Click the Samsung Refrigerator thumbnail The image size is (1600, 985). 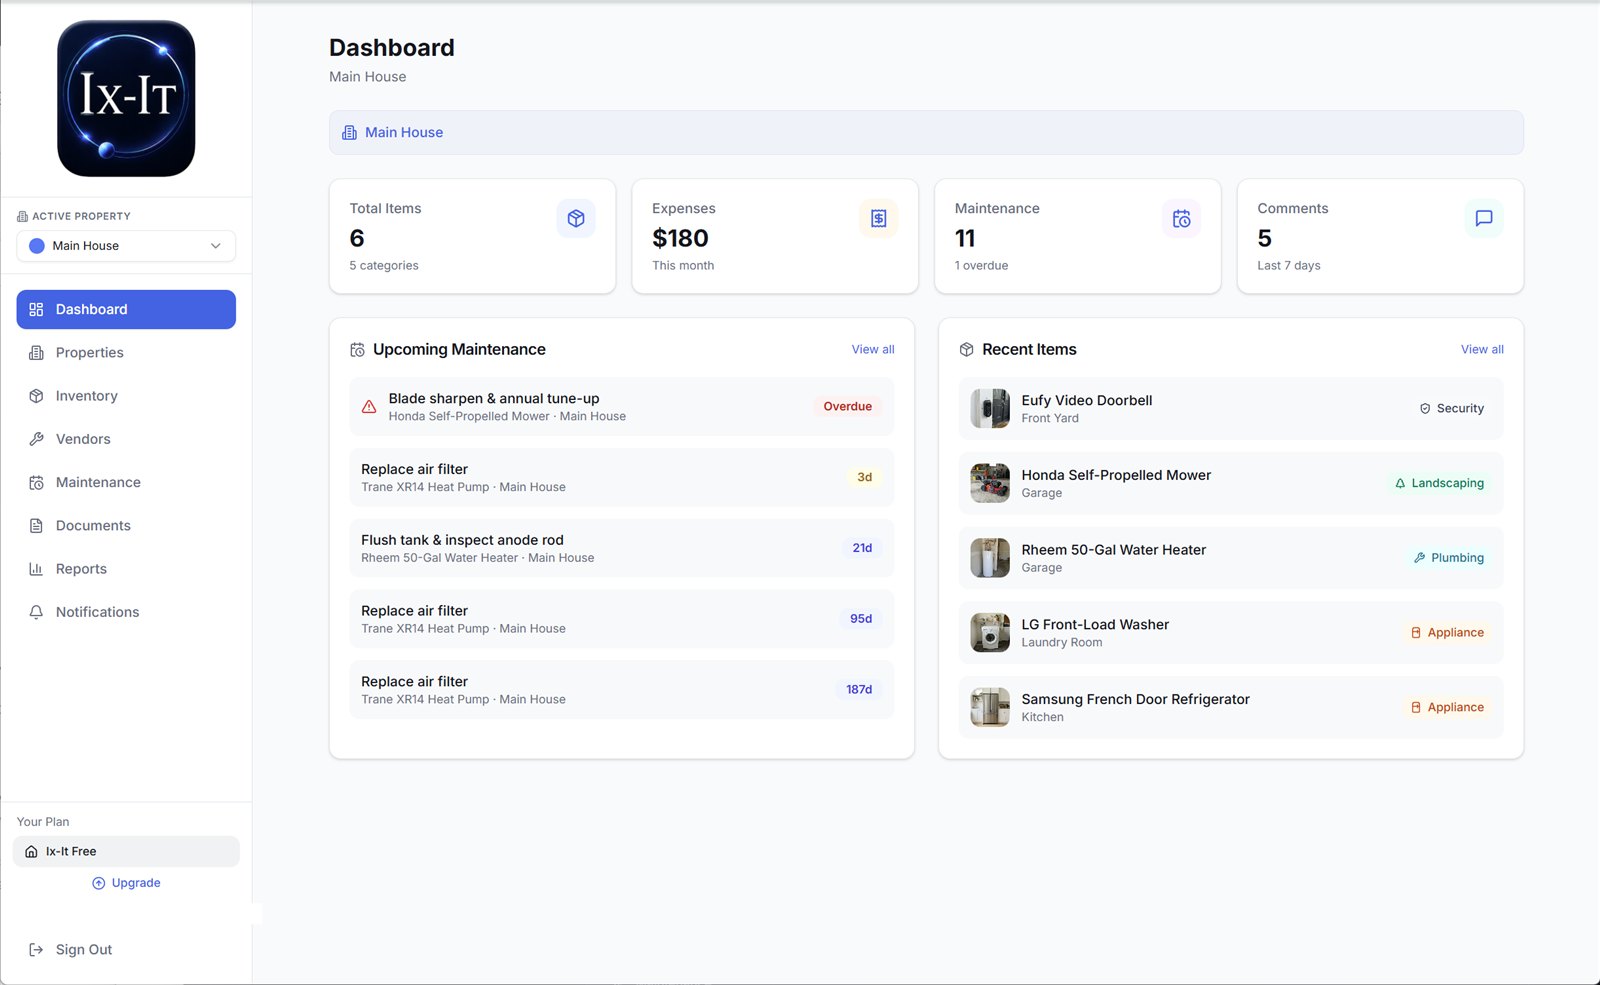[x=990, y=707]
